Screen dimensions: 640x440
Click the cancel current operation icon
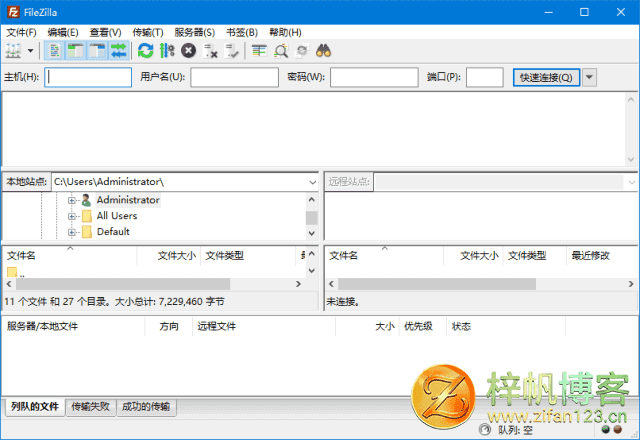point(189,51)
